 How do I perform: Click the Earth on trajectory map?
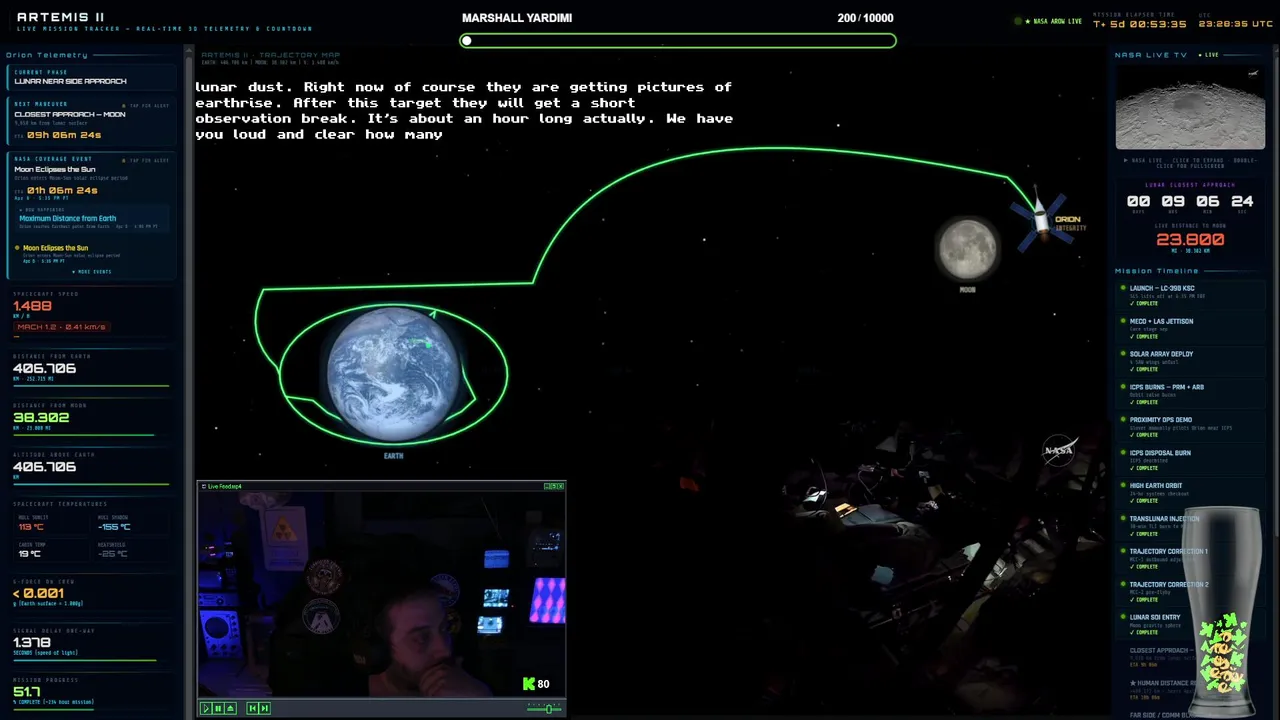394,375
